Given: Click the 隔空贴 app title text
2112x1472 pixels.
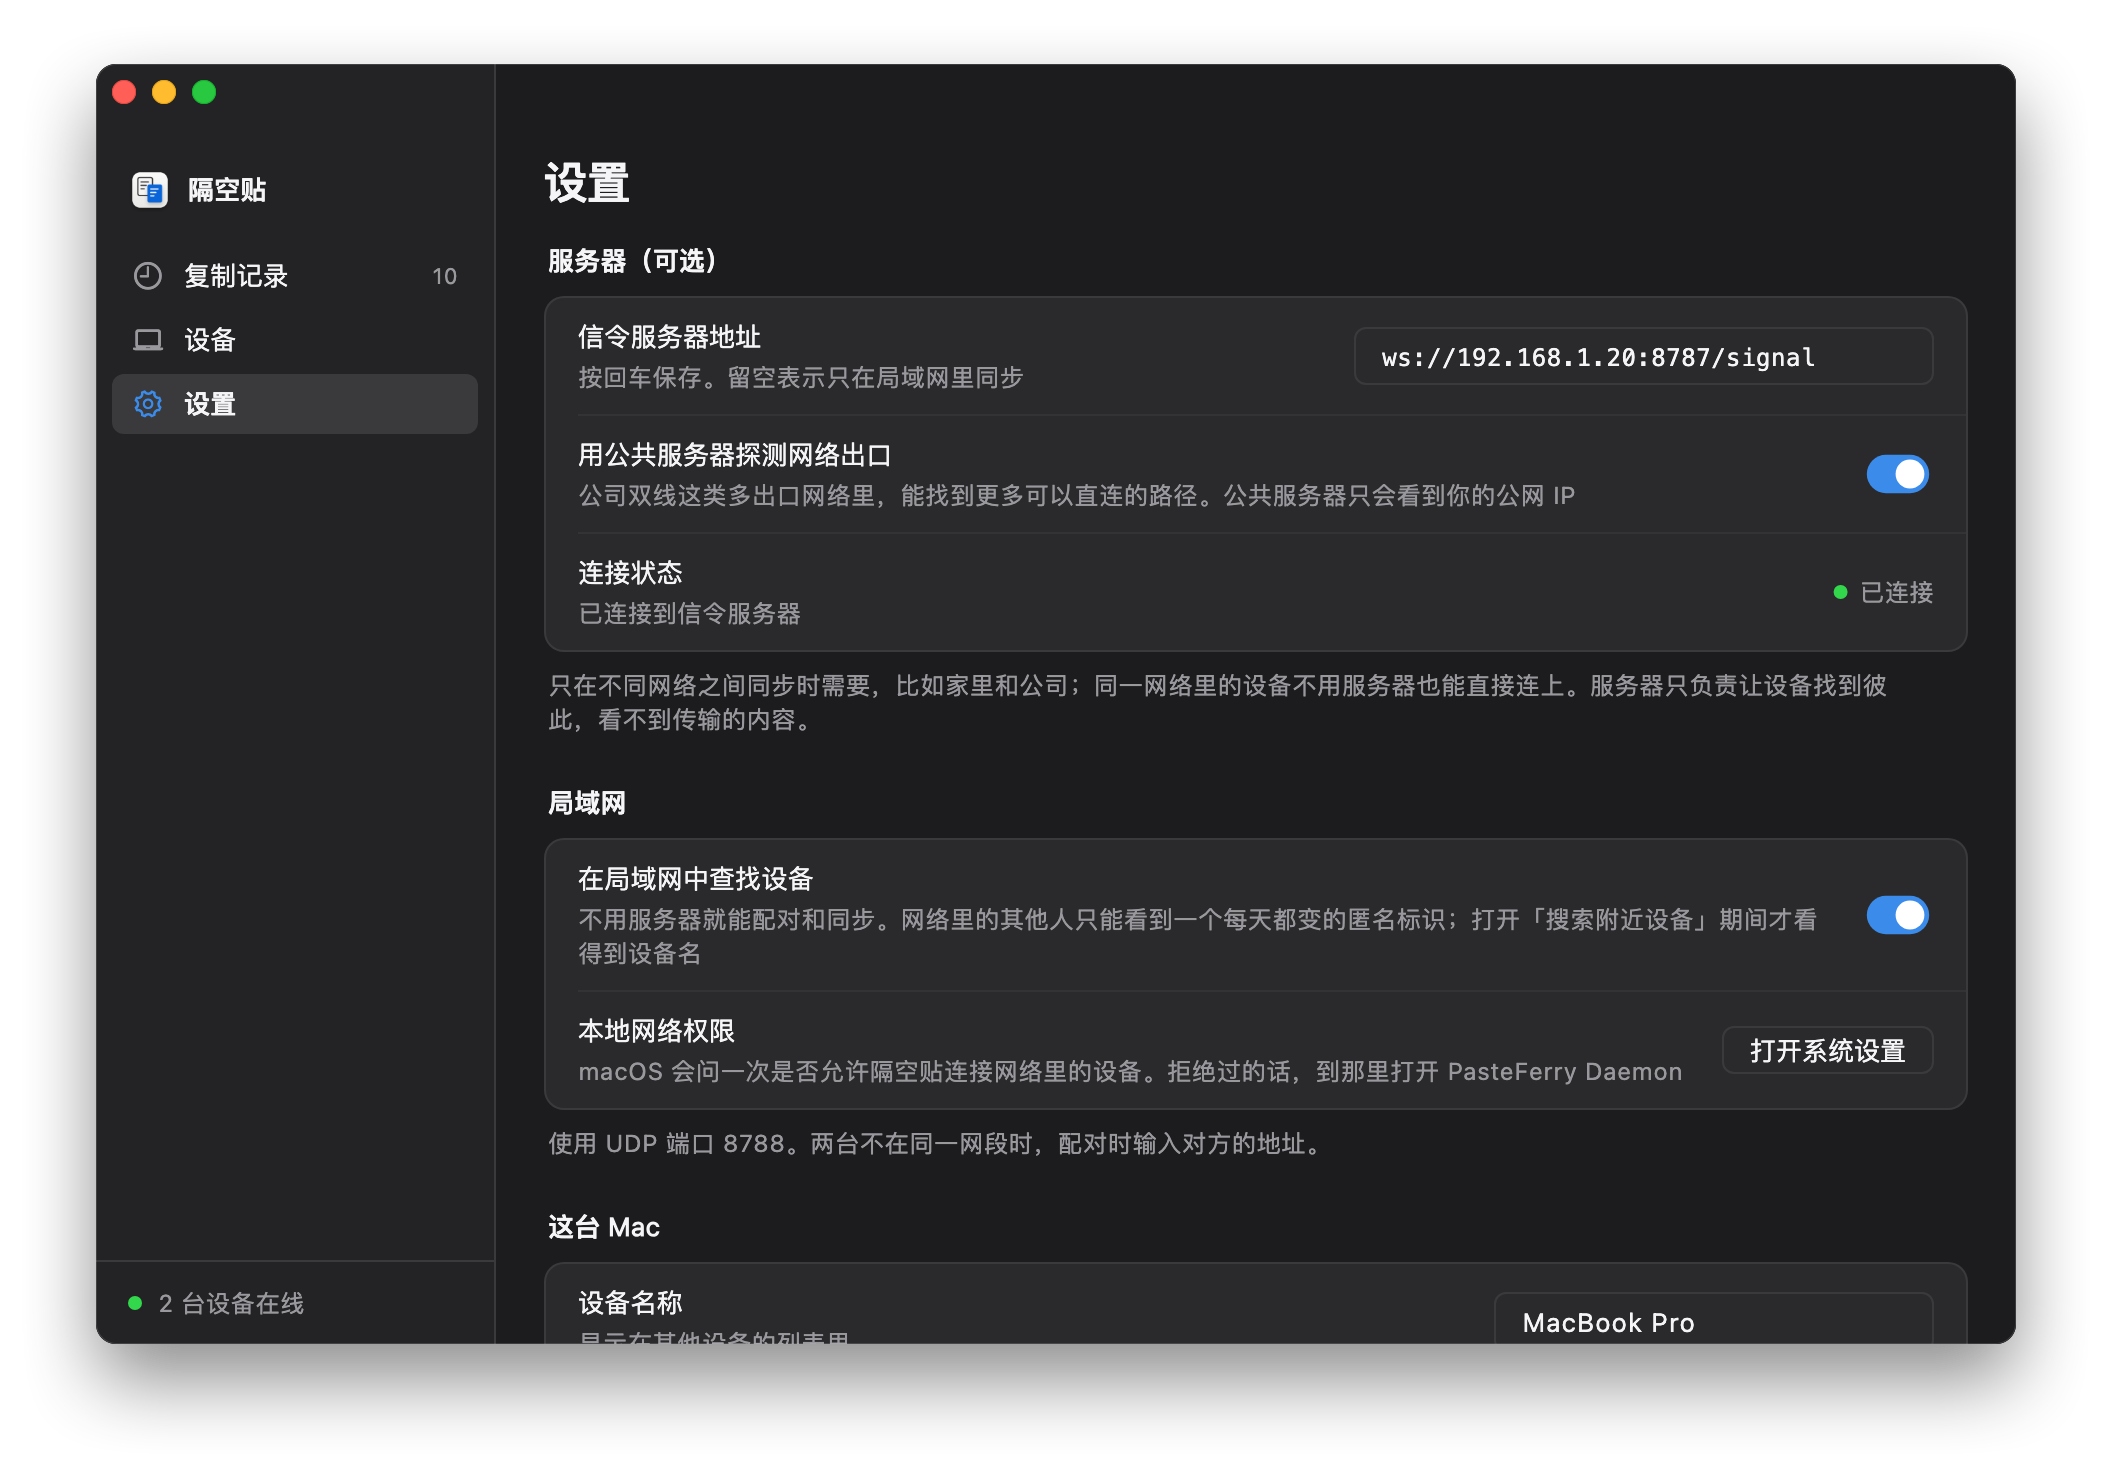Looking at the screenshot, I should click(x=227, y=190).
